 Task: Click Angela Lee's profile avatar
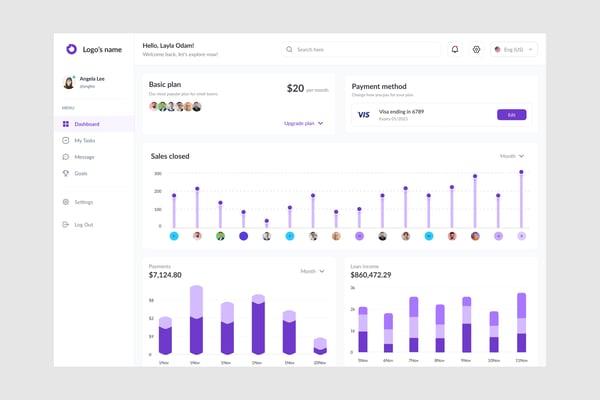click(x=69, y=82)
